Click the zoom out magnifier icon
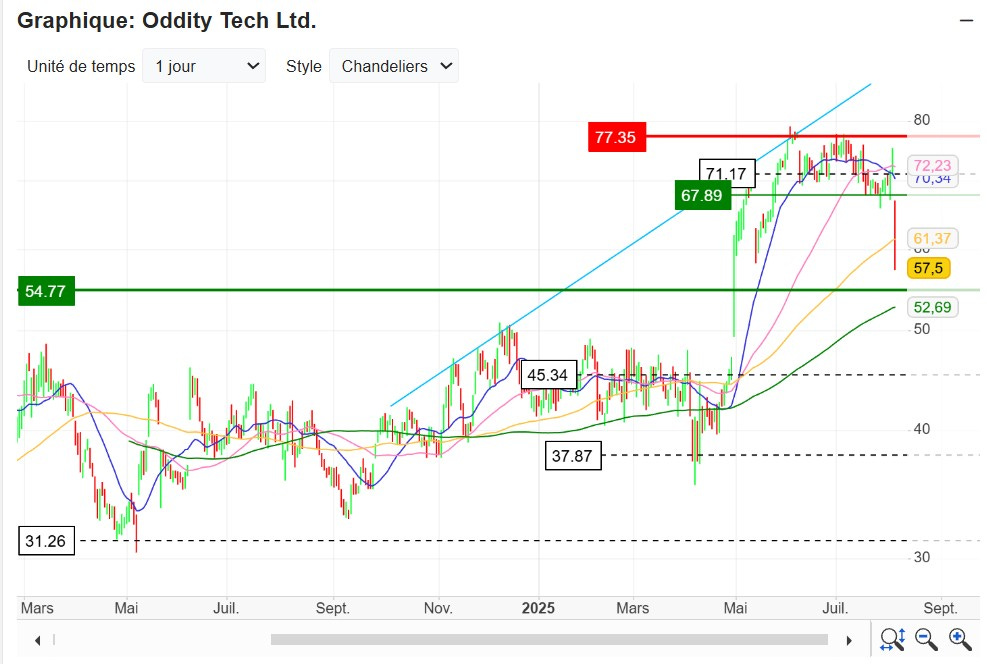 pos(926,639)
